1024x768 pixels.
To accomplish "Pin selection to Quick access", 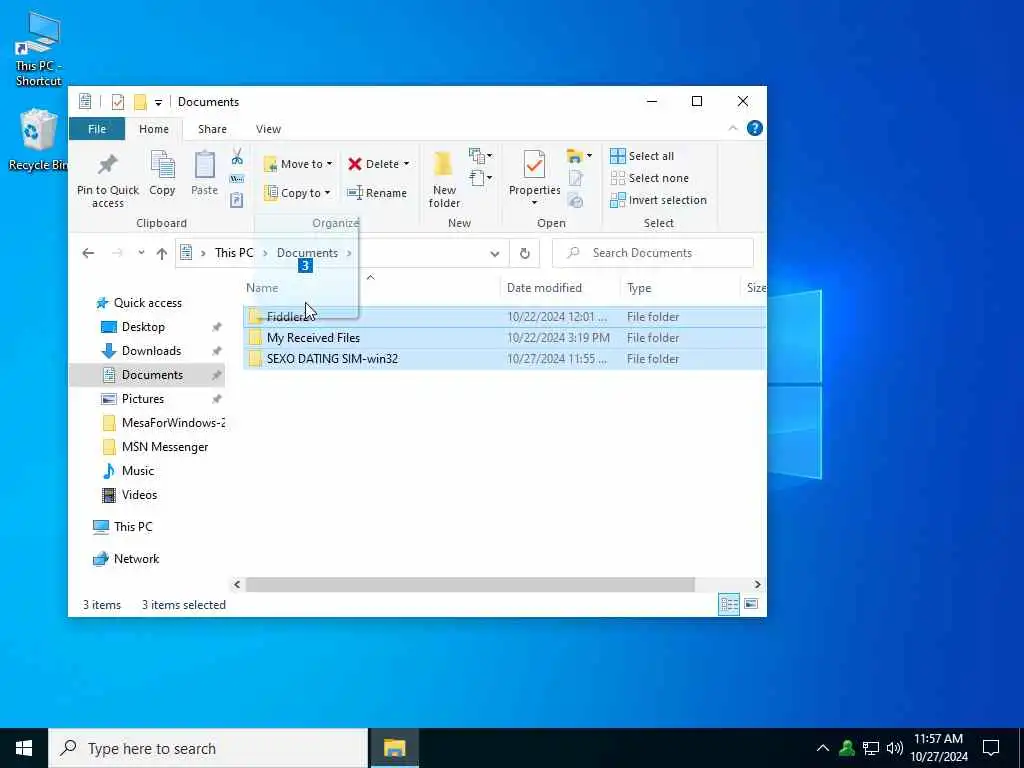I will (x=108, y=181).
